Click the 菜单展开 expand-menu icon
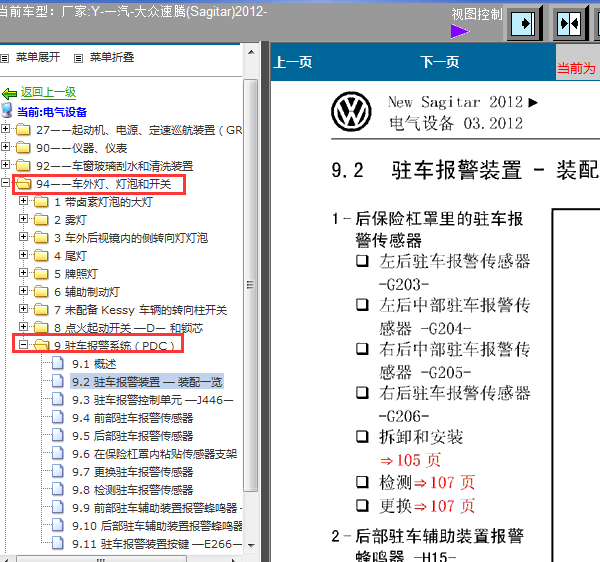The height and width of the screenshot is (562, 600). (x=5, y=59)
